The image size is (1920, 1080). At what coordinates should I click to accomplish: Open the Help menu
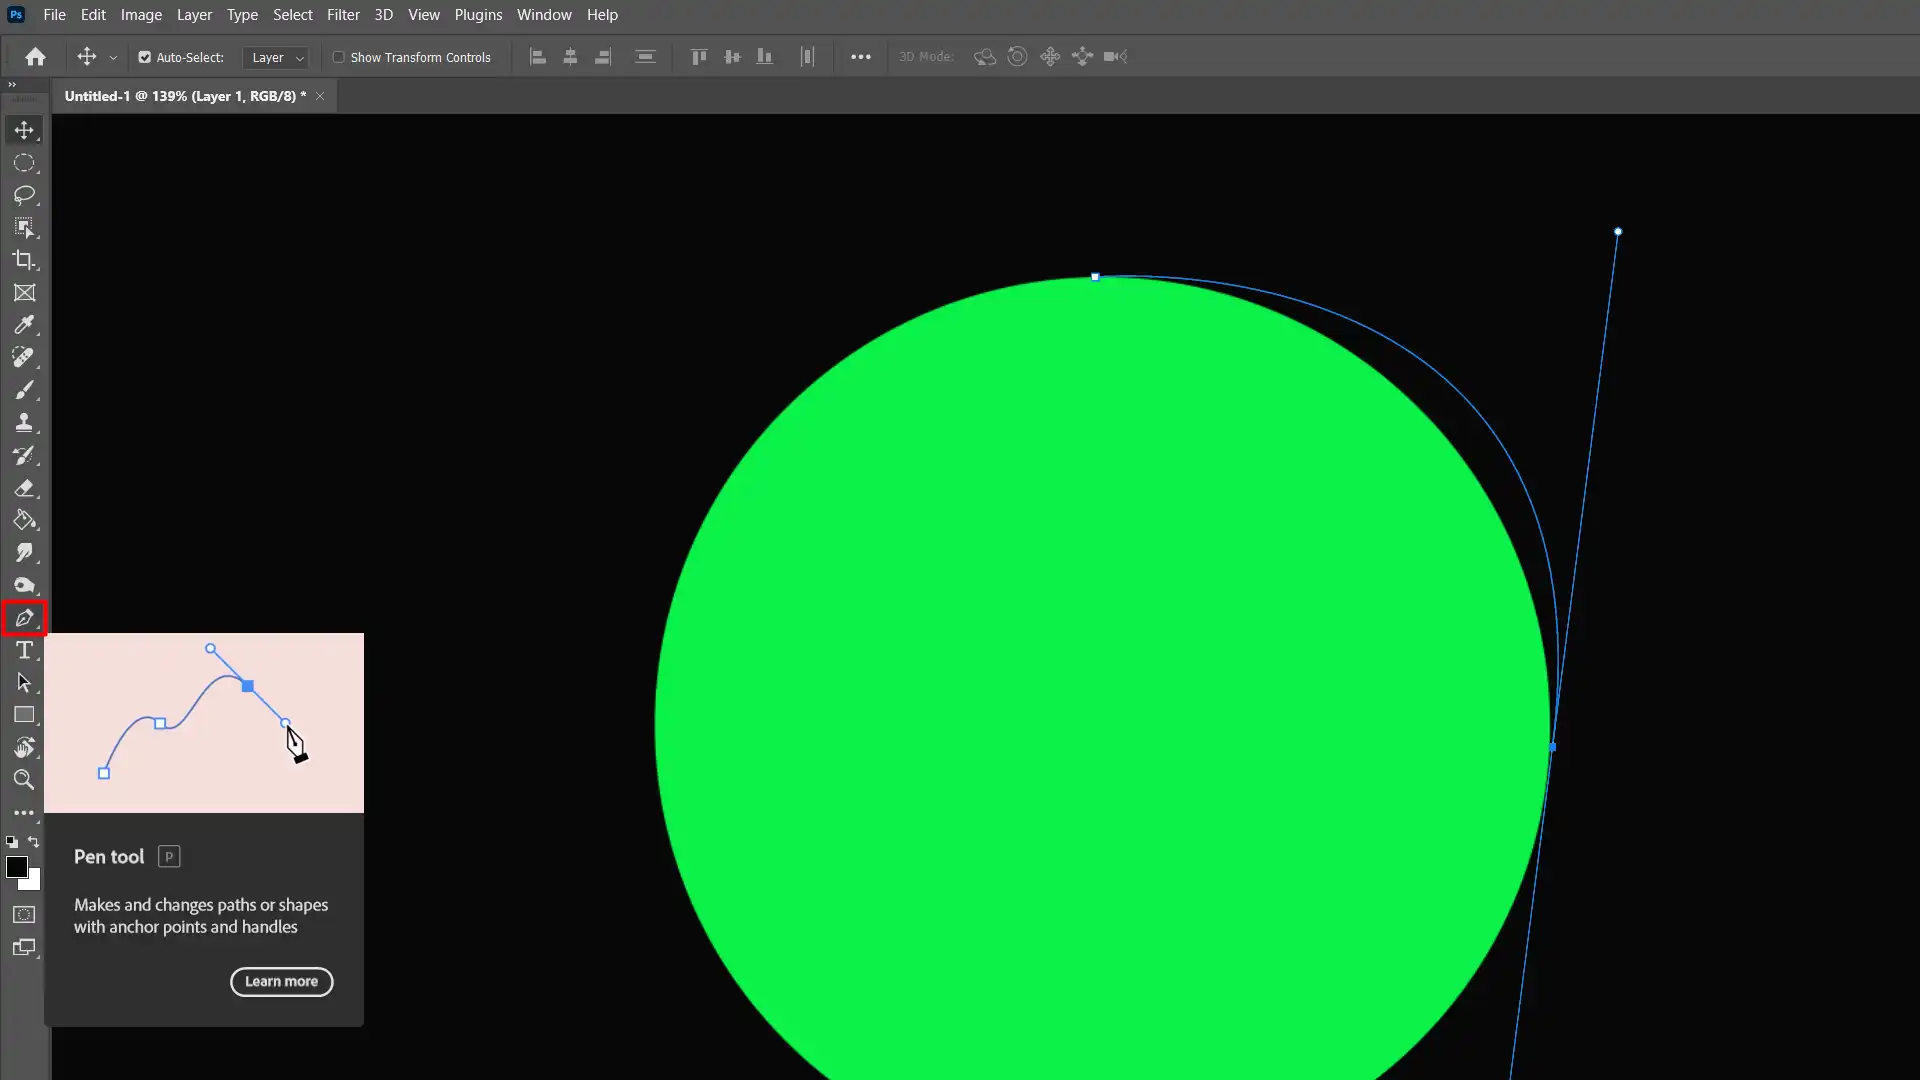pyautogui.click(x=602, y=15)
